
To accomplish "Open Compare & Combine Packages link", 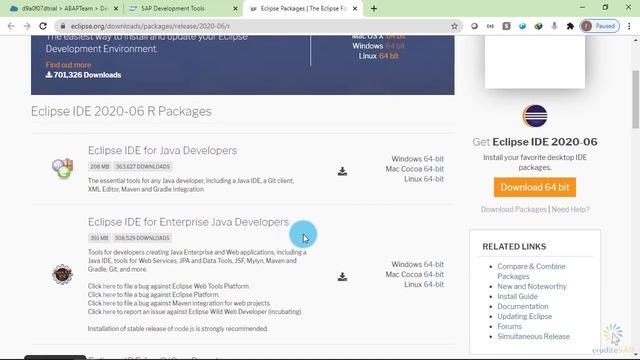I will point(531,271).
